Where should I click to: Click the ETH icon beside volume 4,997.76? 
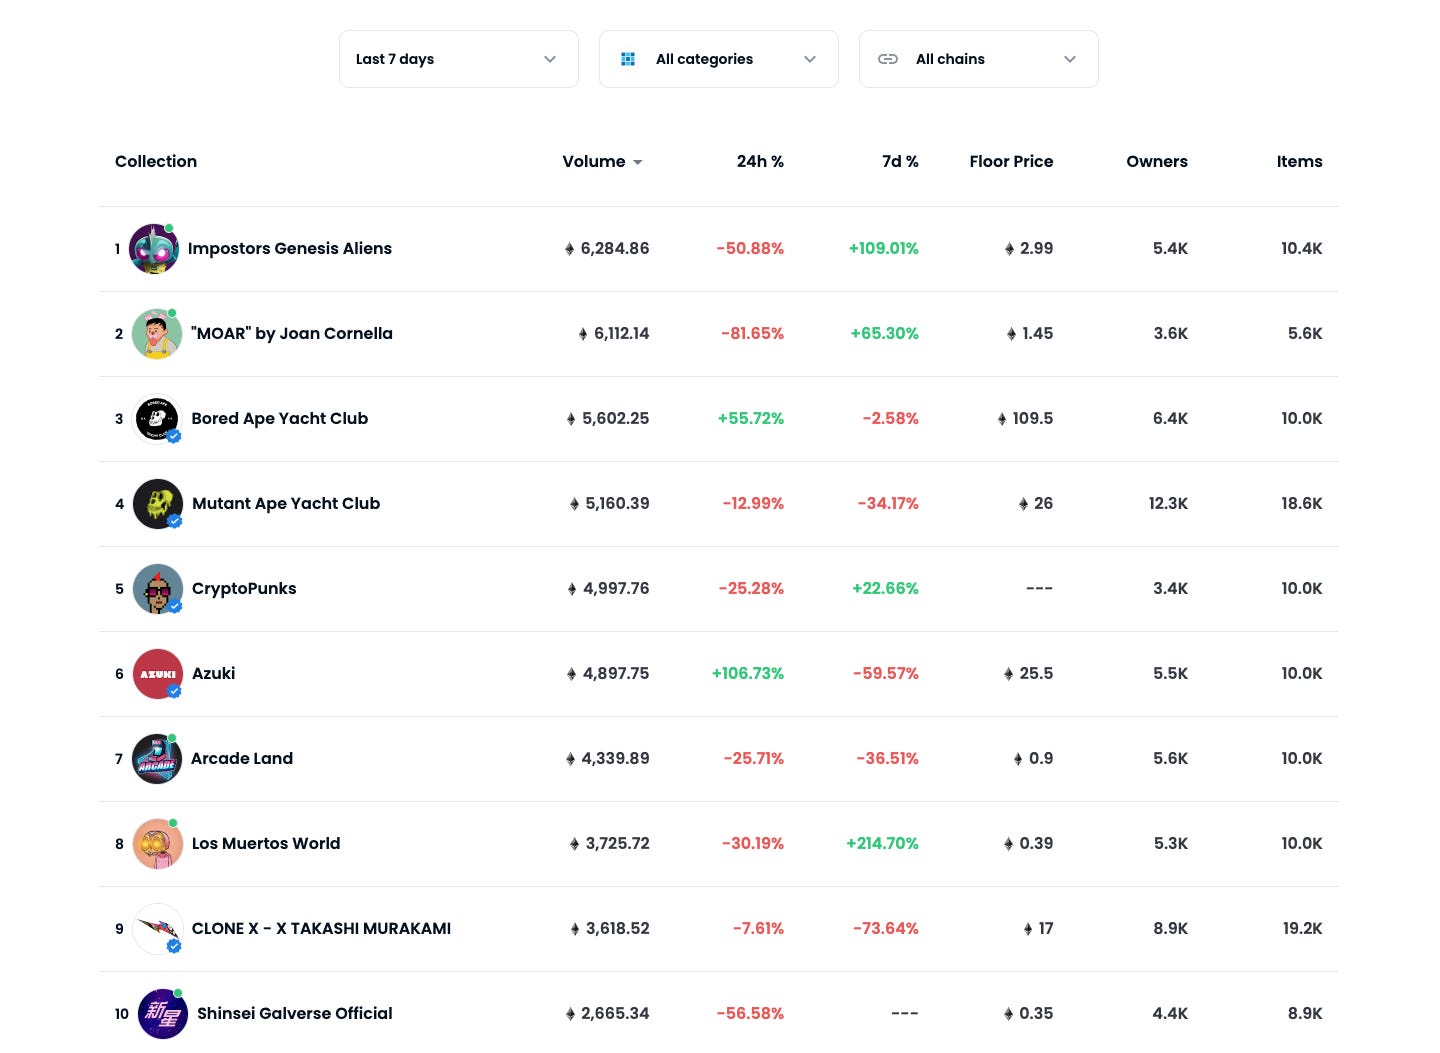pyautogui.click(x=572, y=589)
